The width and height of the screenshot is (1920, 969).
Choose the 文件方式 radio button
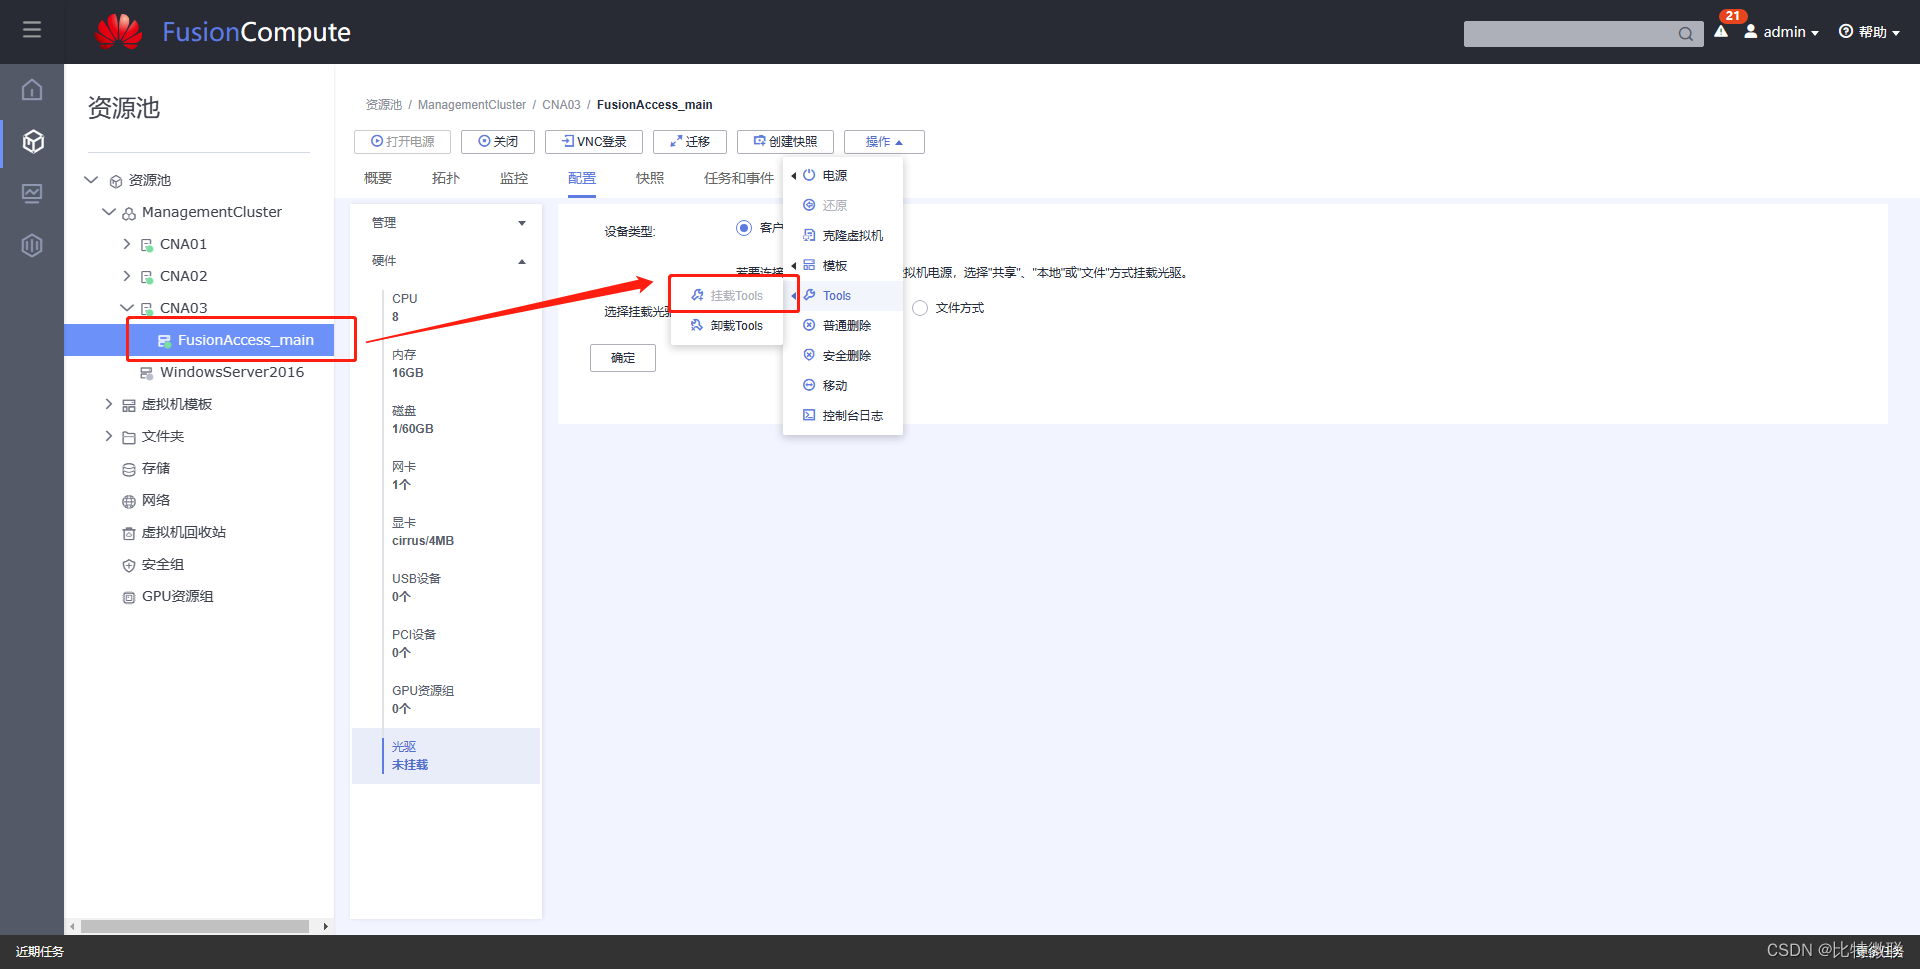(920, 307)
